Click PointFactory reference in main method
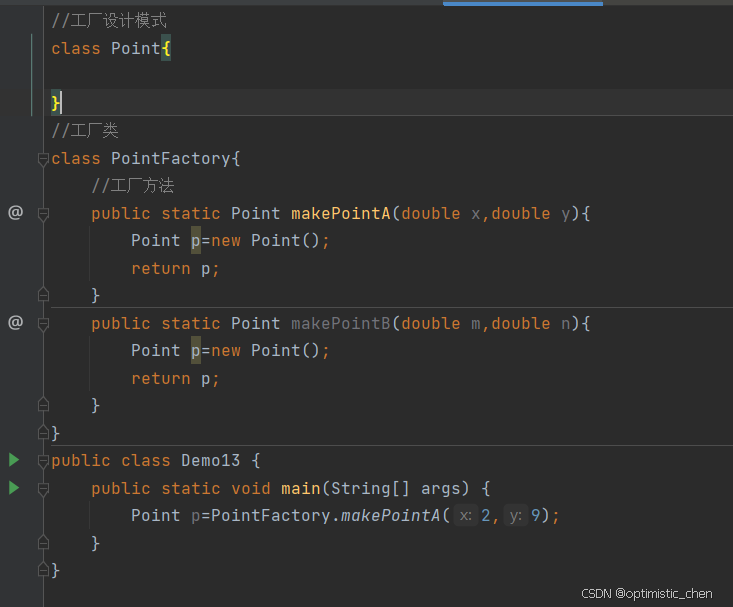This screenshot has height=607, width=733. click(271, 515)
